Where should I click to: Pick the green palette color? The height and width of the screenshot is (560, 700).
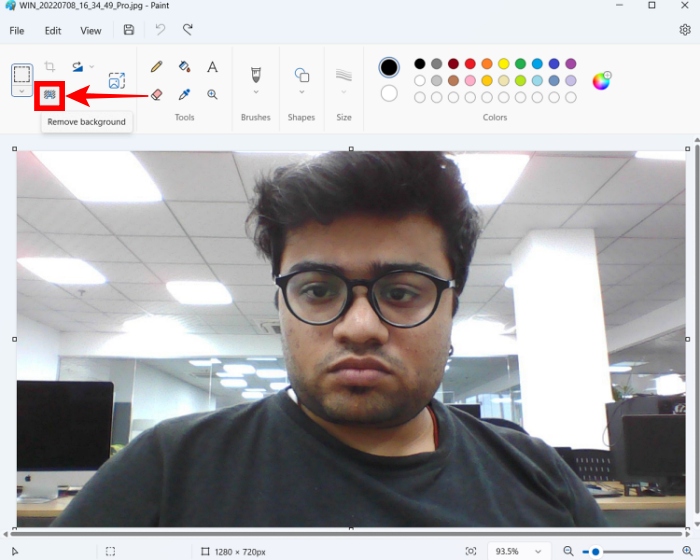[521, 64]
